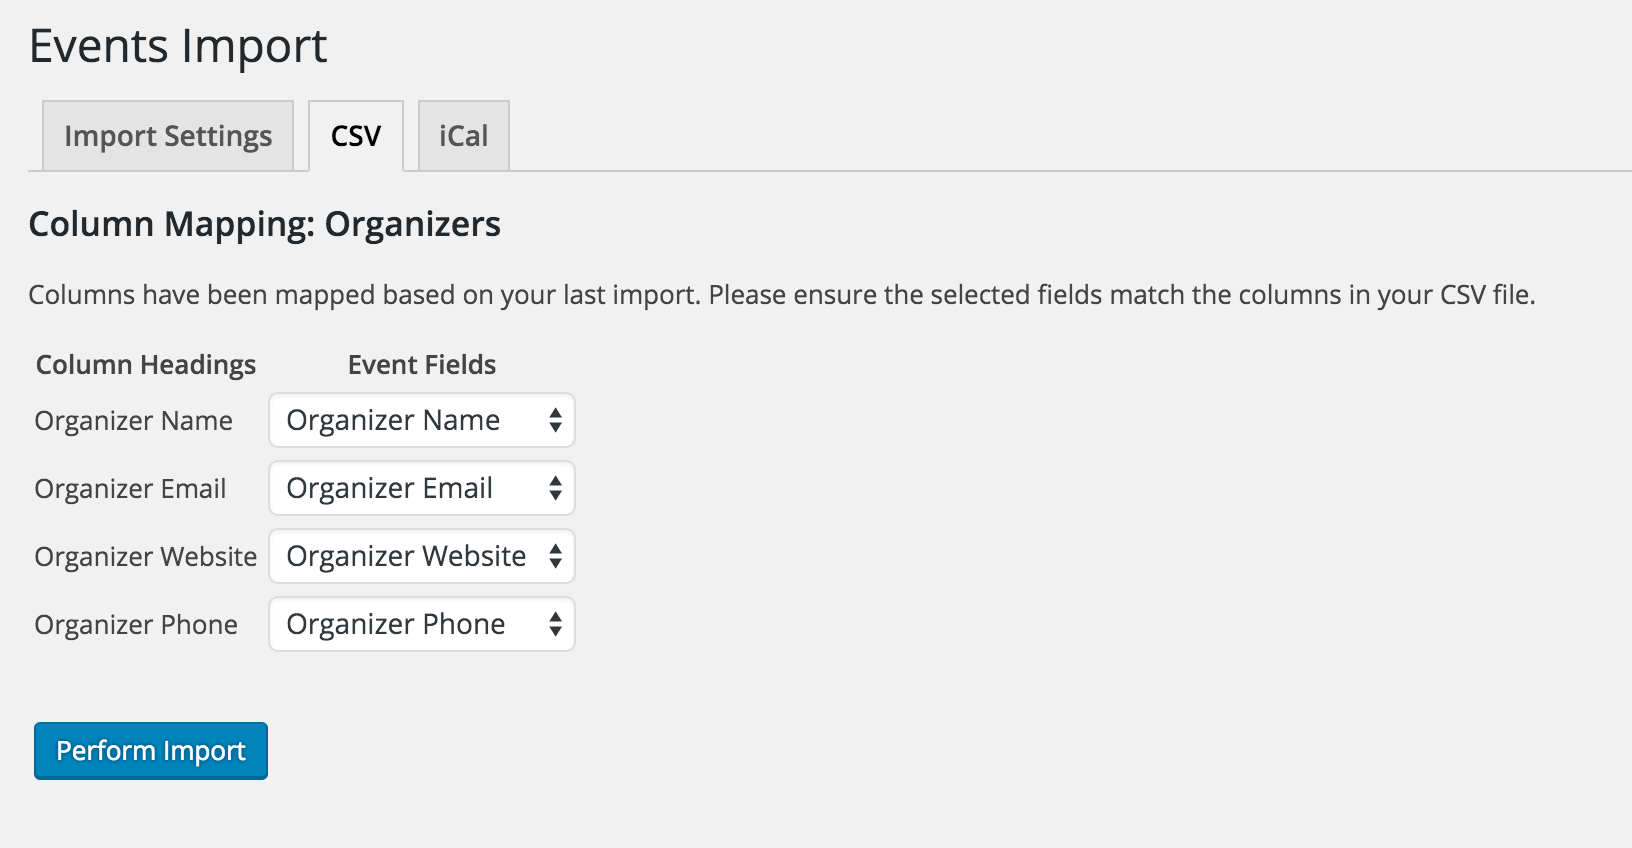Open the iCal tab
Viewport: 1632px width, 848px height.
[464, 136]
